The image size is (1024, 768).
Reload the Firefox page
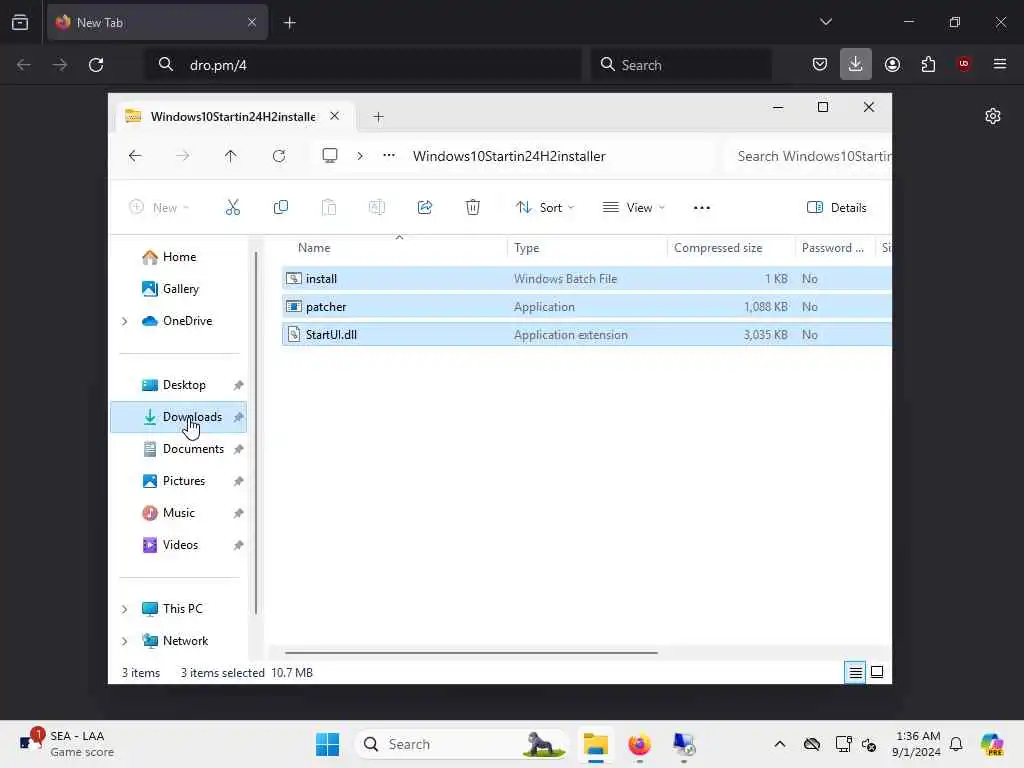96,65
